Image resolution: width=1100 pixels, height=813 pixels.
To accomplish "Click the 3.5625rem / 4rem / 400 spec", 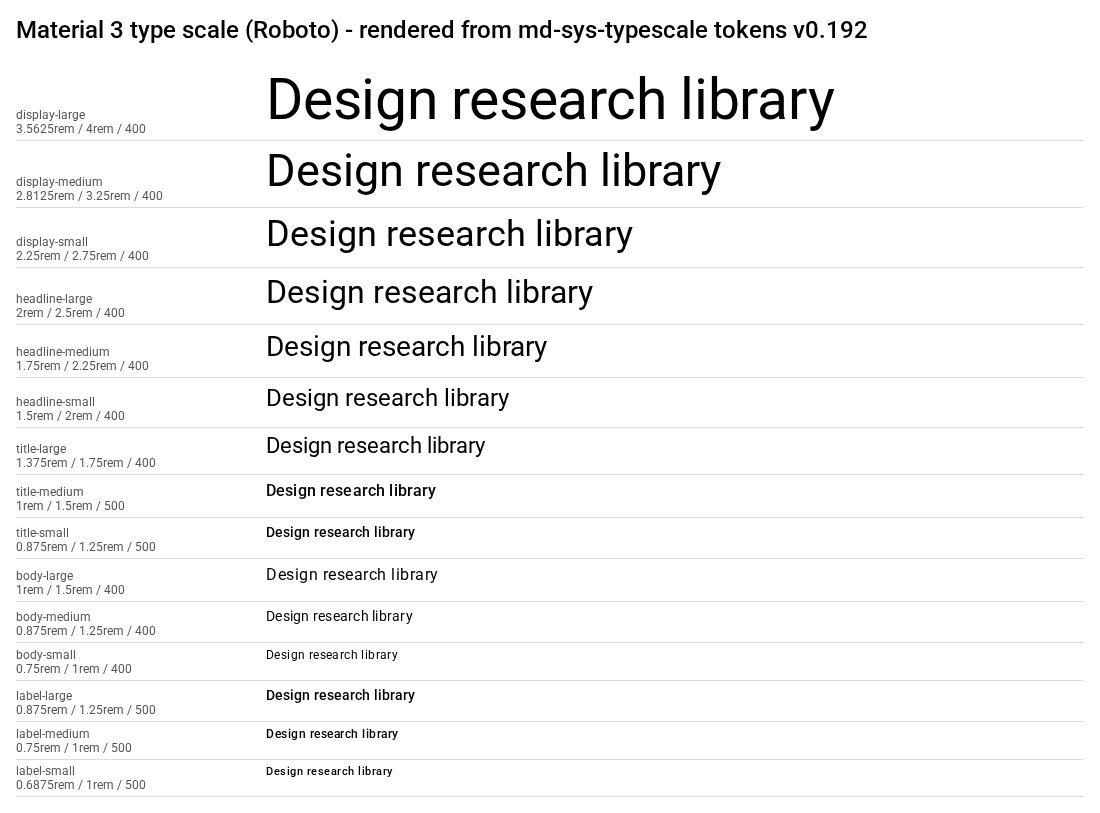I will tap(81, 128).
